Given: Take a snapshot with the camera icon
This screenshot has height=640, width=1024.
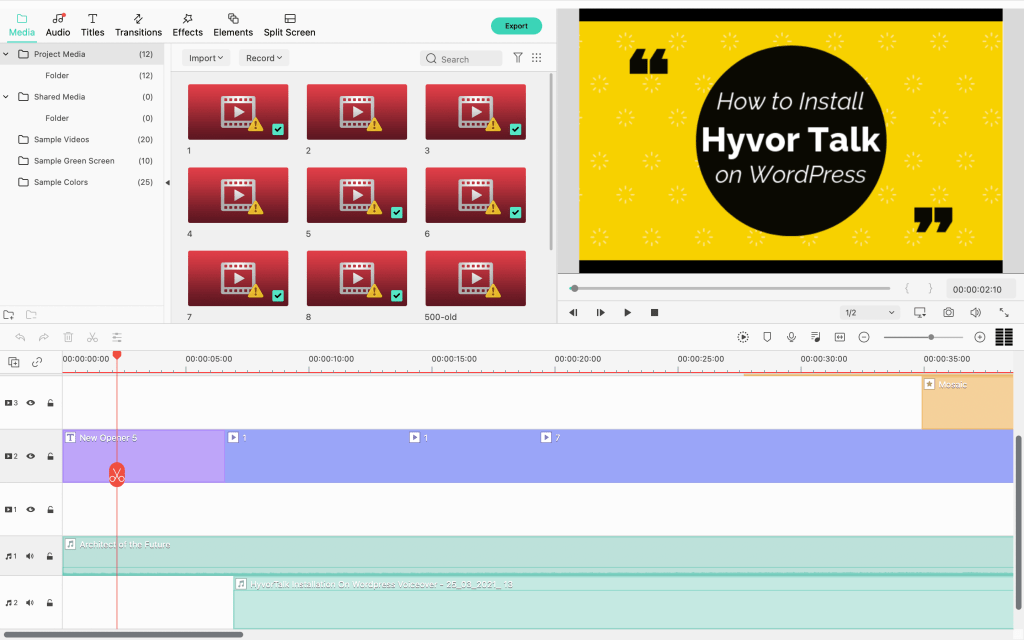Looking at the screenshot, I should (948, 313).
